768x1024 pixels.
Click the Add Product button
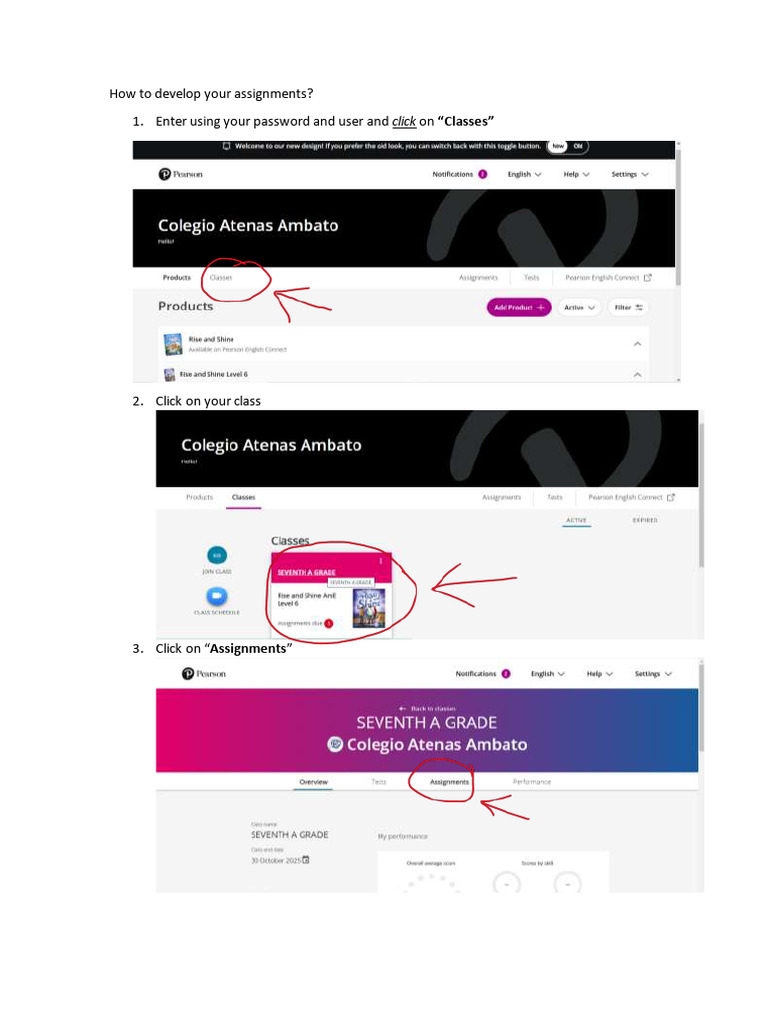point(519,308)
